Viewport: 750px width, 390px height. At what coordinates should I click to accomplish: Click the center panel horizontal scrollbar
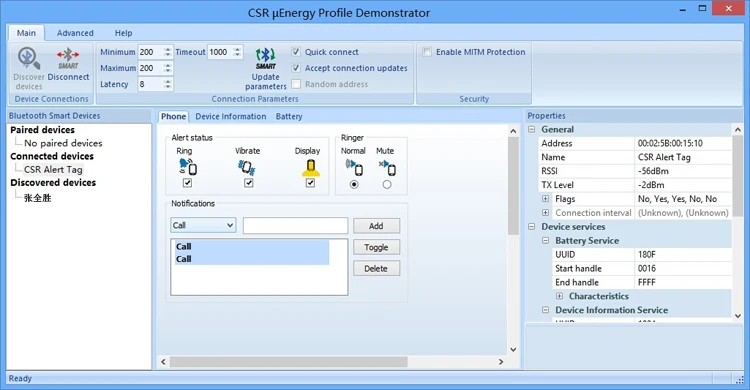tap(288, 362)
